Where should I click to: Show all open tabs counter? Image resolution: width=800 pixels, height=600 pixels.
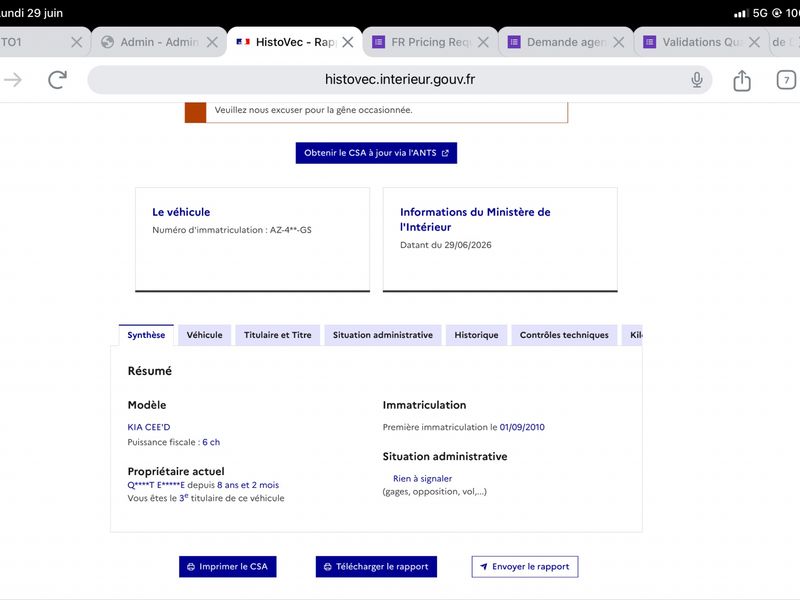click(x=786, y=80)
